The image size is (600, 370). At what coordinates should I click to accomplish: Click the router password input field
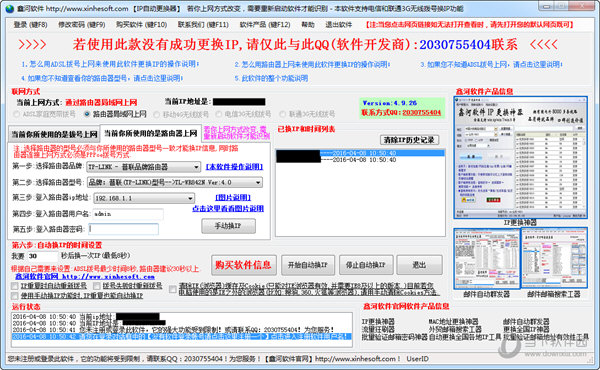point(124,229)
